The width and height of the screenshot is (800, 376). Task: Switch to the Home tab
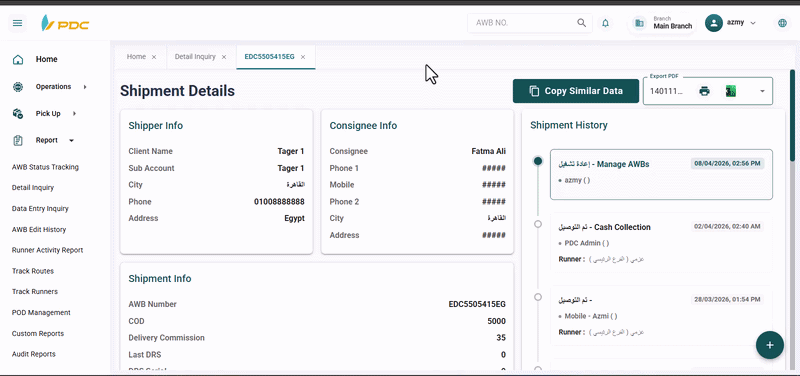click(x=136, y=57)
